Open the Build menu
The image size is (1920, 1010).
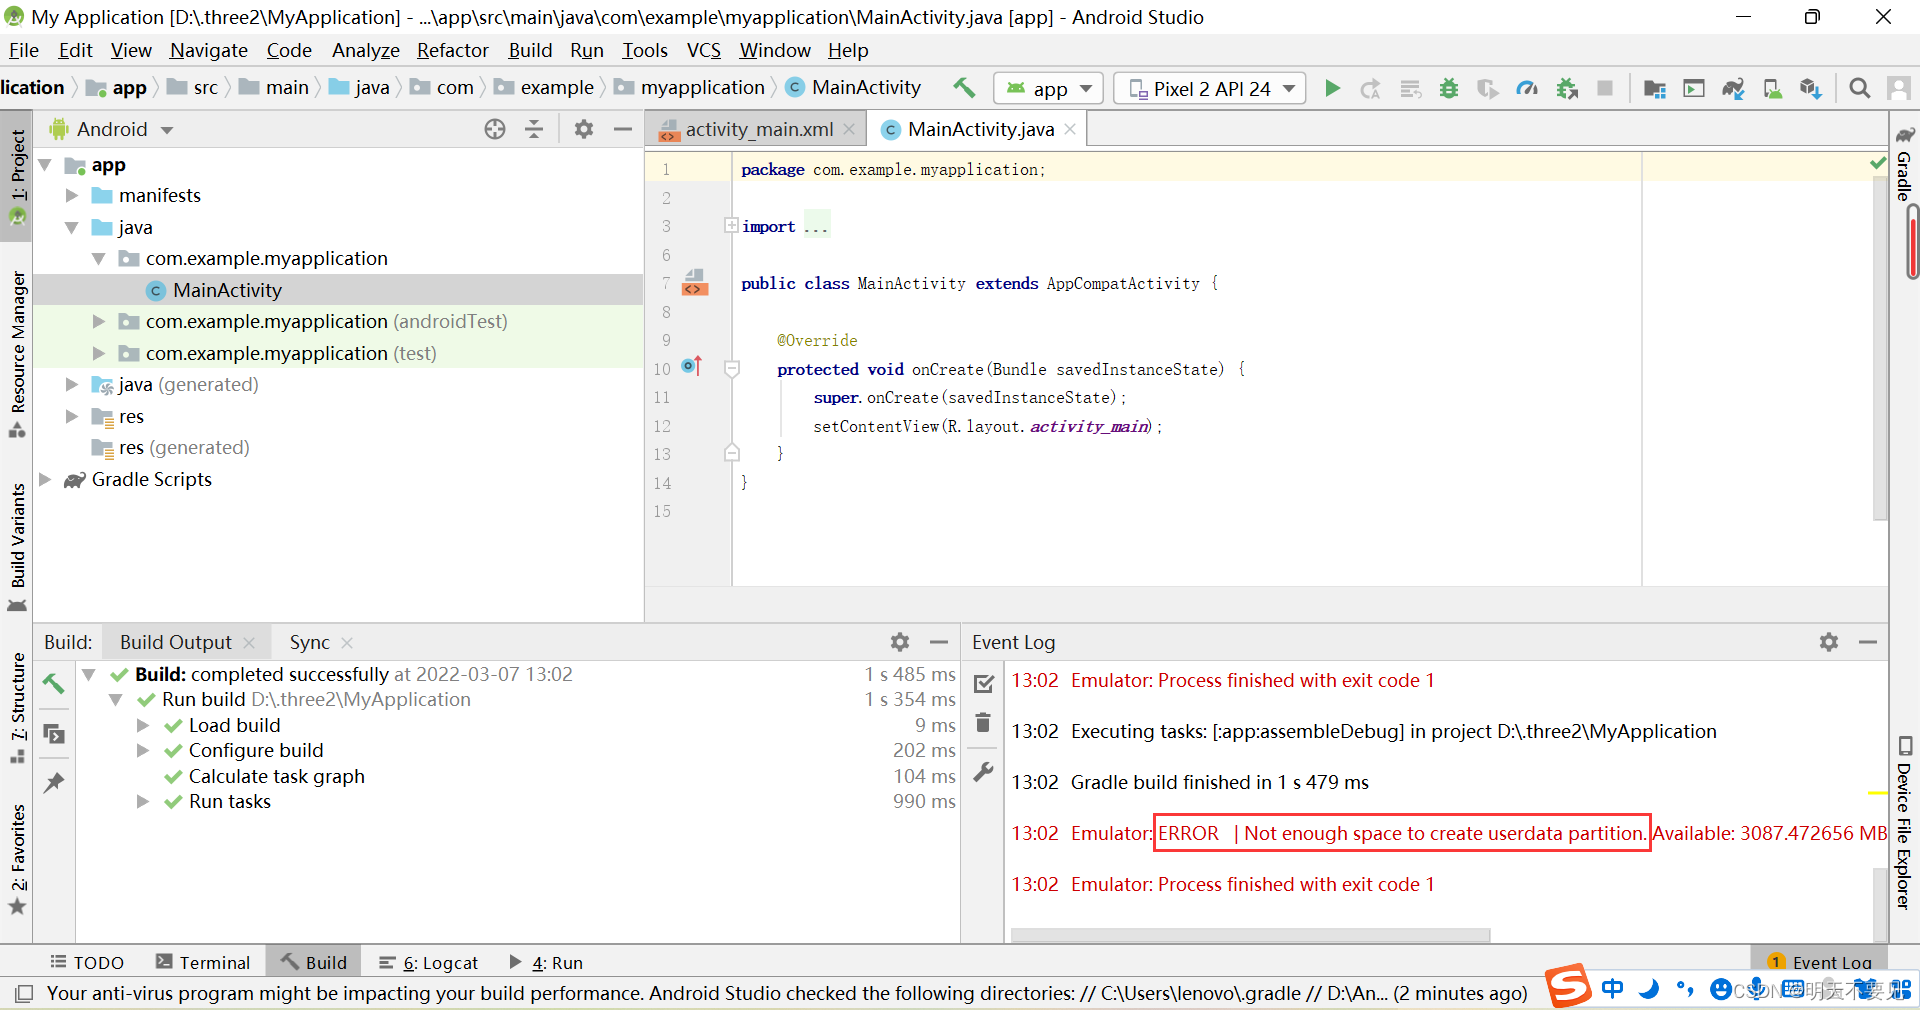530,50
